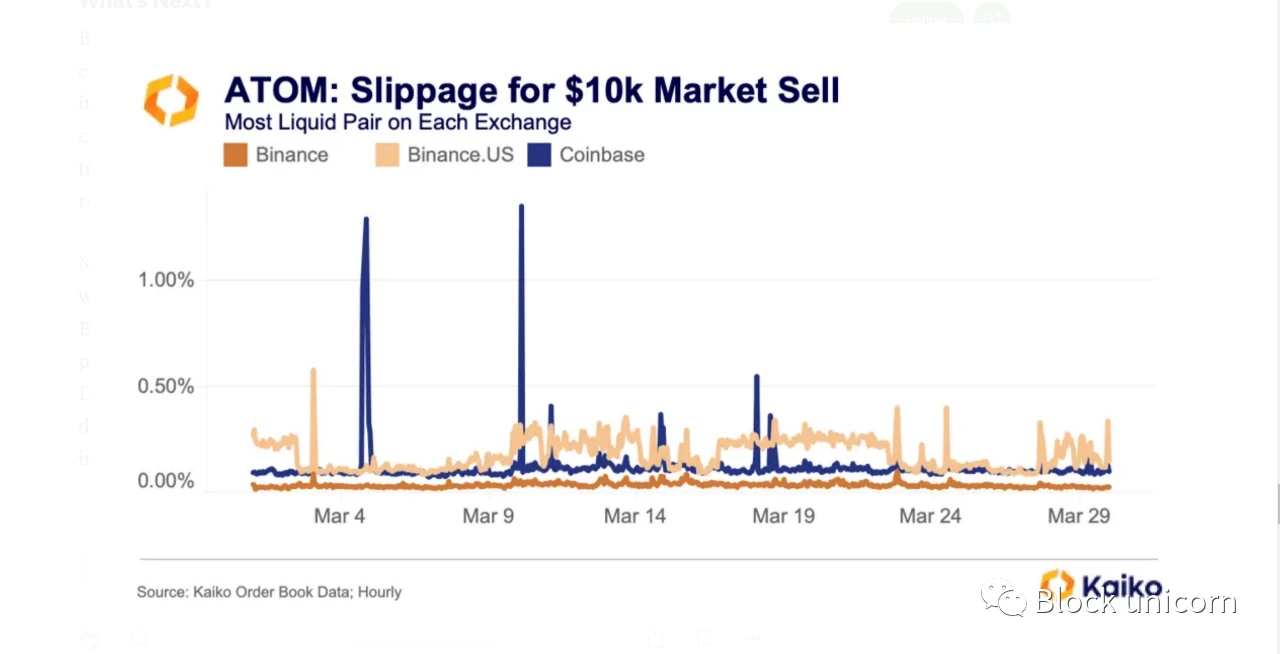Open the faded three-dot more menu

(x=753, y=639)
